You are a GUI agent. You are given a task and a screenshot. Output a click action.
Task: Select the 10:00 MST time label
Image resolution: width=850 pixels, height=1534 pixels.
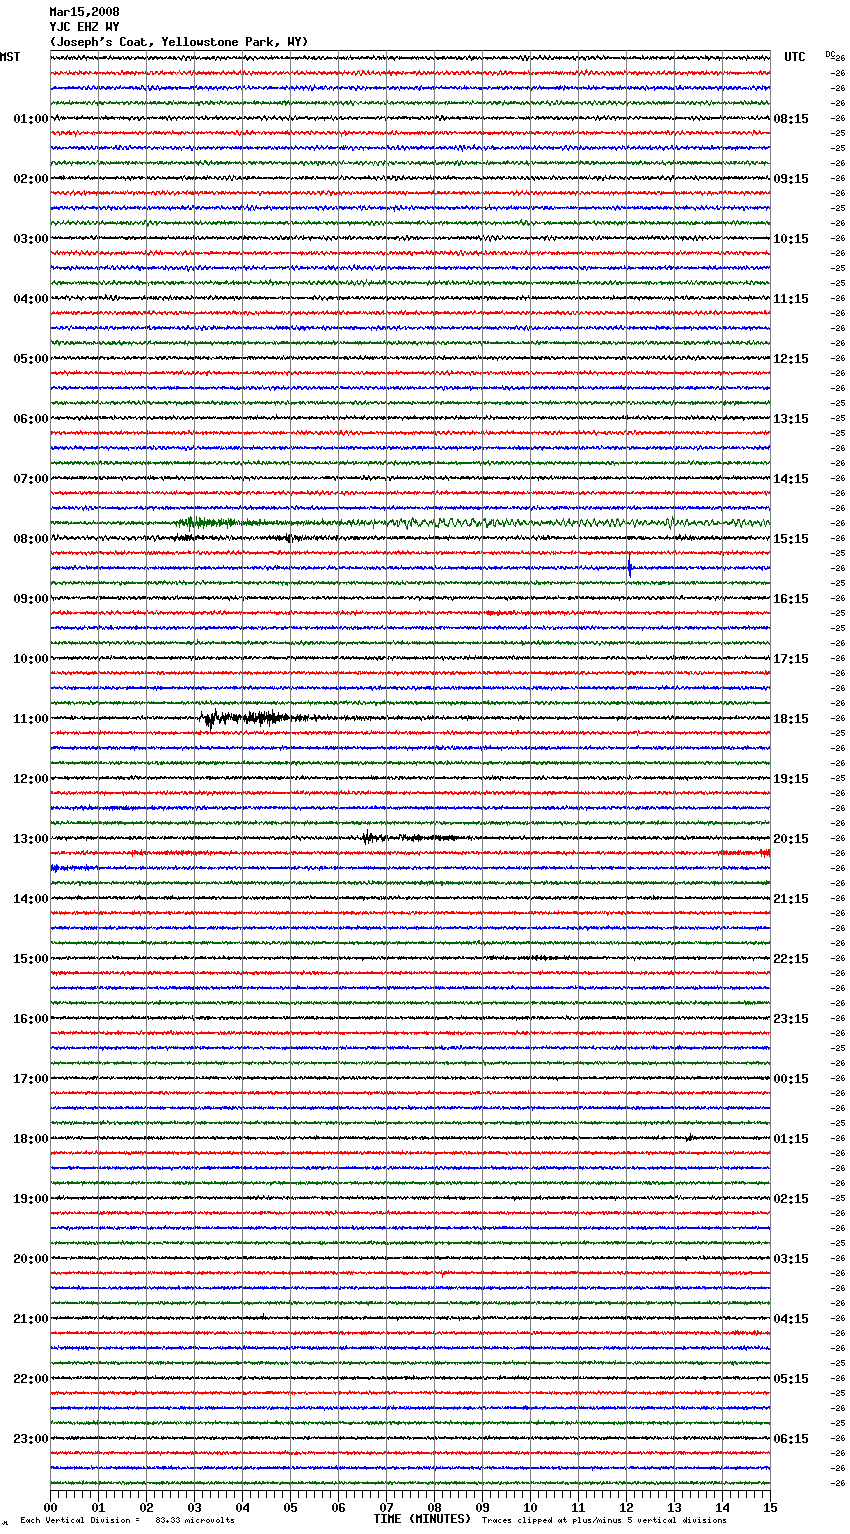pyautogui.click(x=30, y=659)
